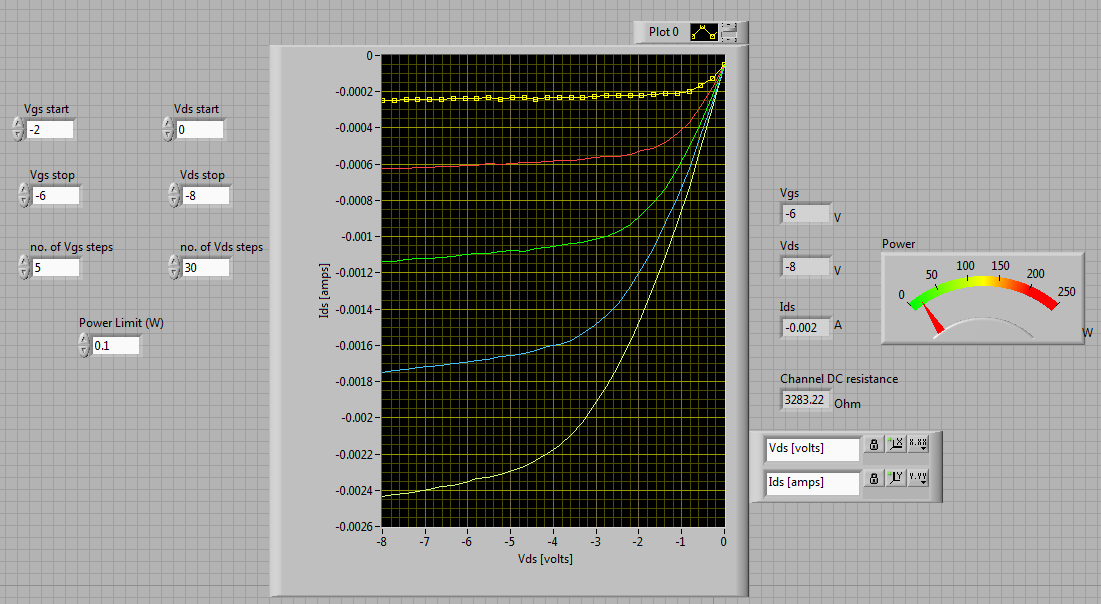1101x604 pixels.
Task: Click the Ids [amps] scale name field
Action: [x=812, y=482]
